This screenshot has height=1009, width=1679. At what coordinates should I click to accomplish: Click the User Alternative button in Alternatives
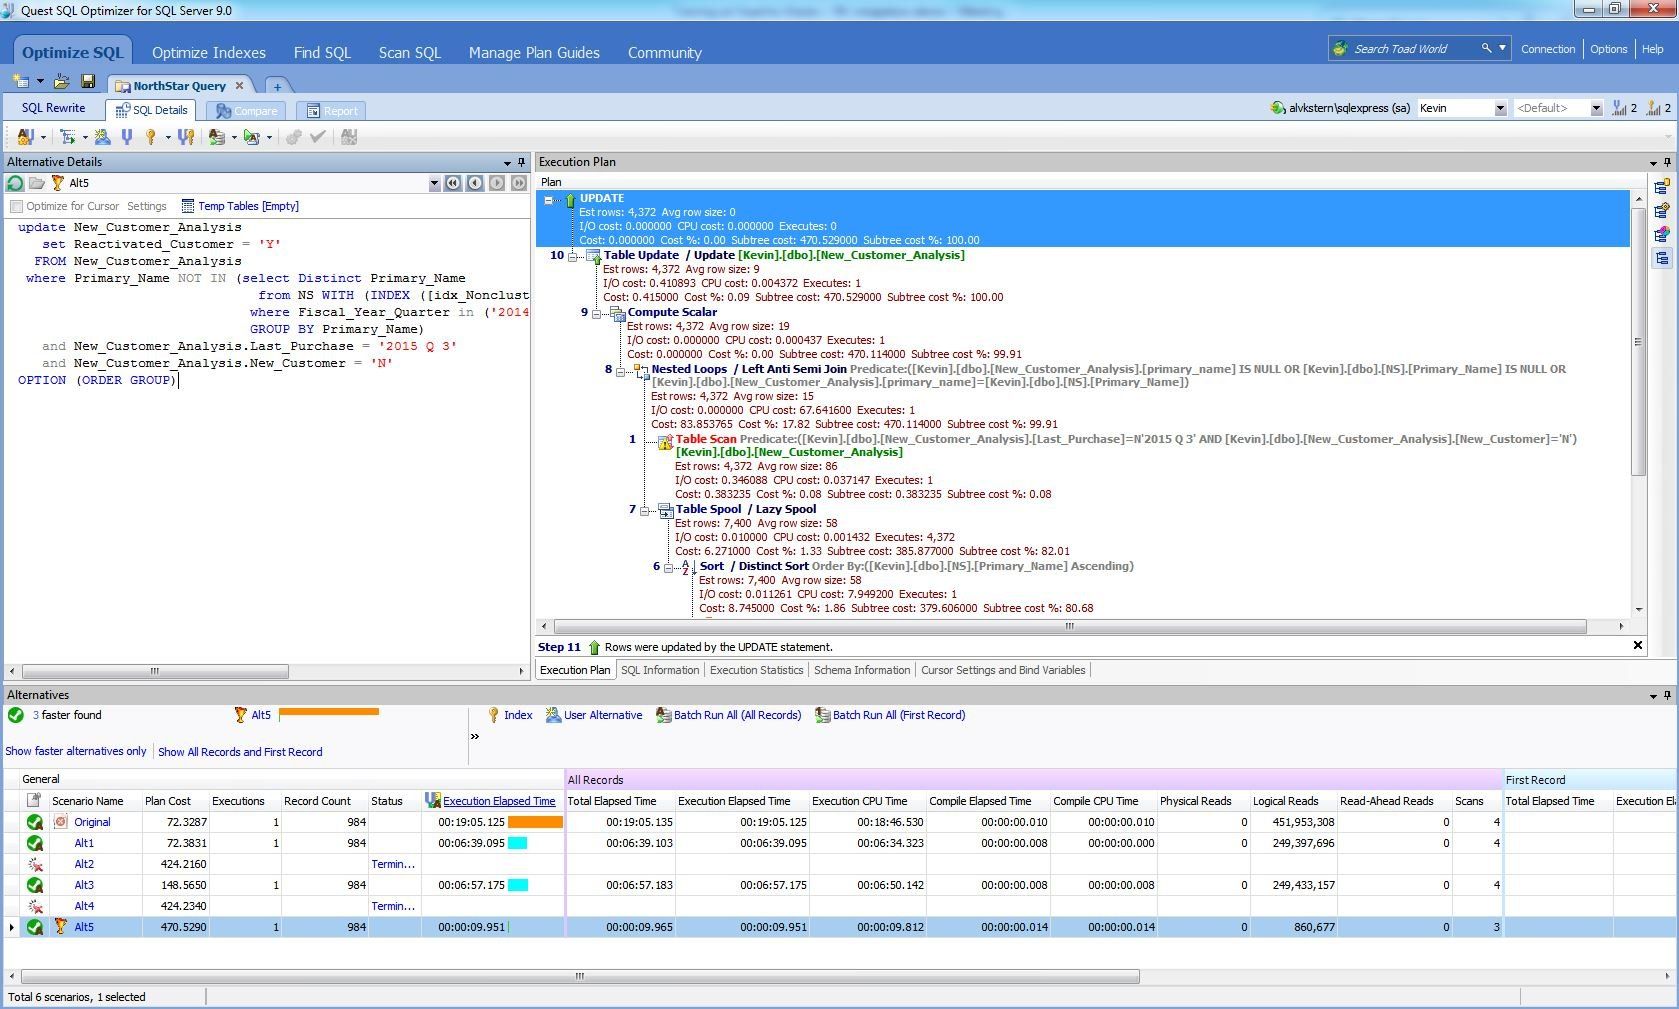coord(594,715)
